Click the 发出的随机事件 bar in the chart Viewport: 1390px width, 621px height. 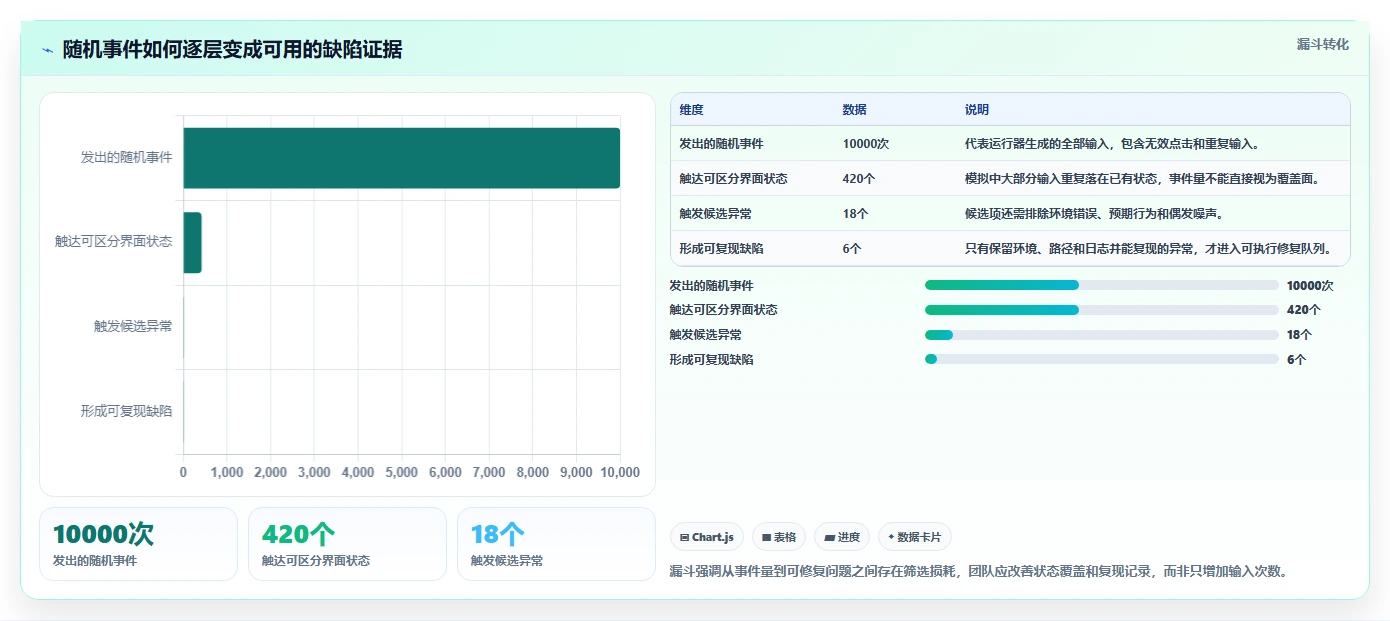click(401, 158)
